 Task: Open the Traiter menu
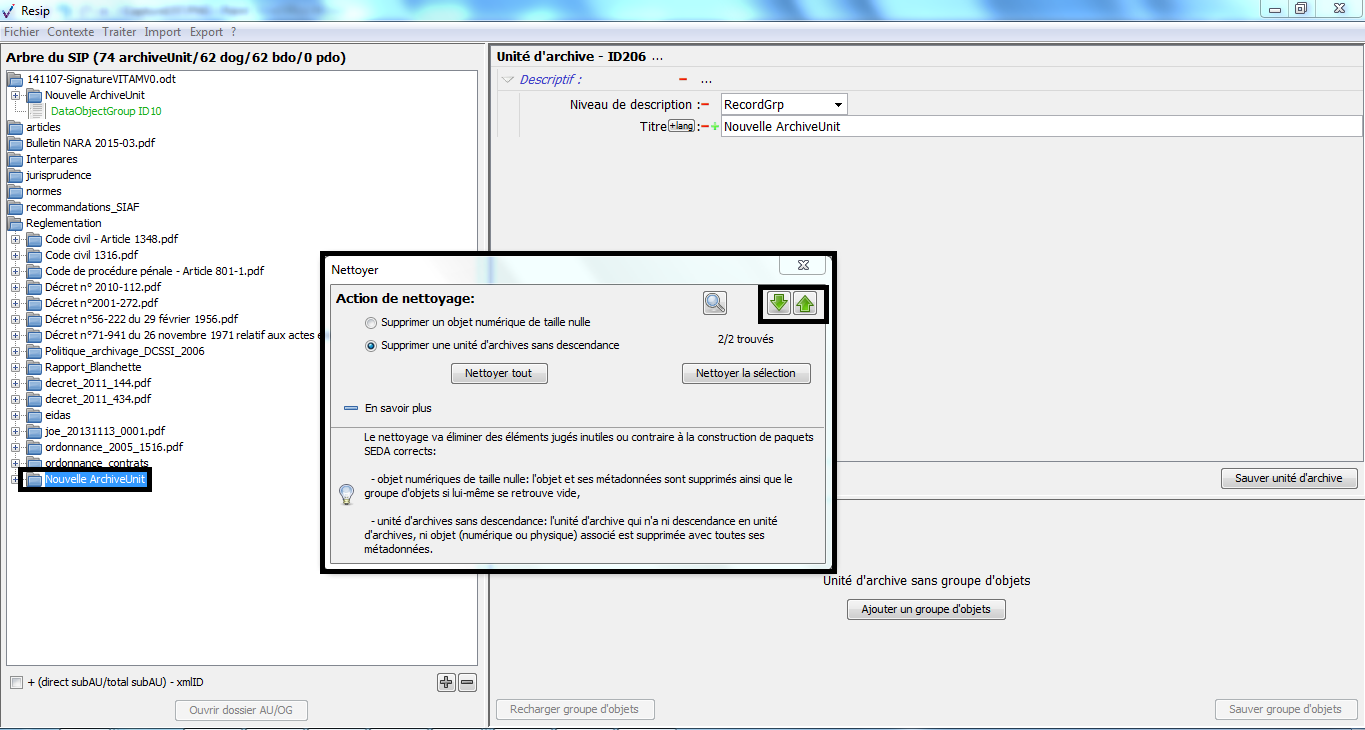click(119, 32)
